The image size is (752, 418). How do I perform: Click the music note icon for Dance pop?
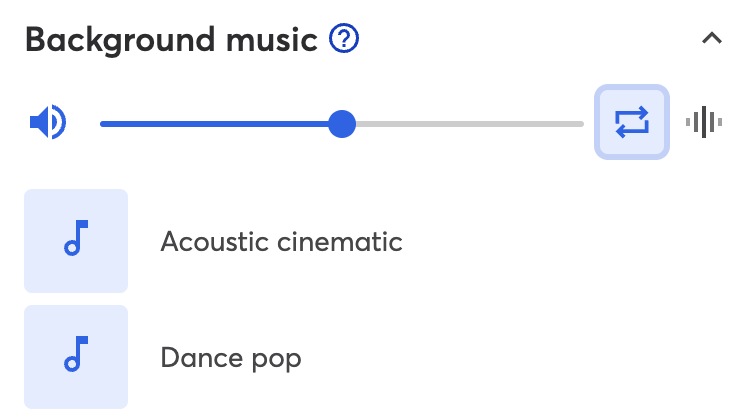pos(76,354)
